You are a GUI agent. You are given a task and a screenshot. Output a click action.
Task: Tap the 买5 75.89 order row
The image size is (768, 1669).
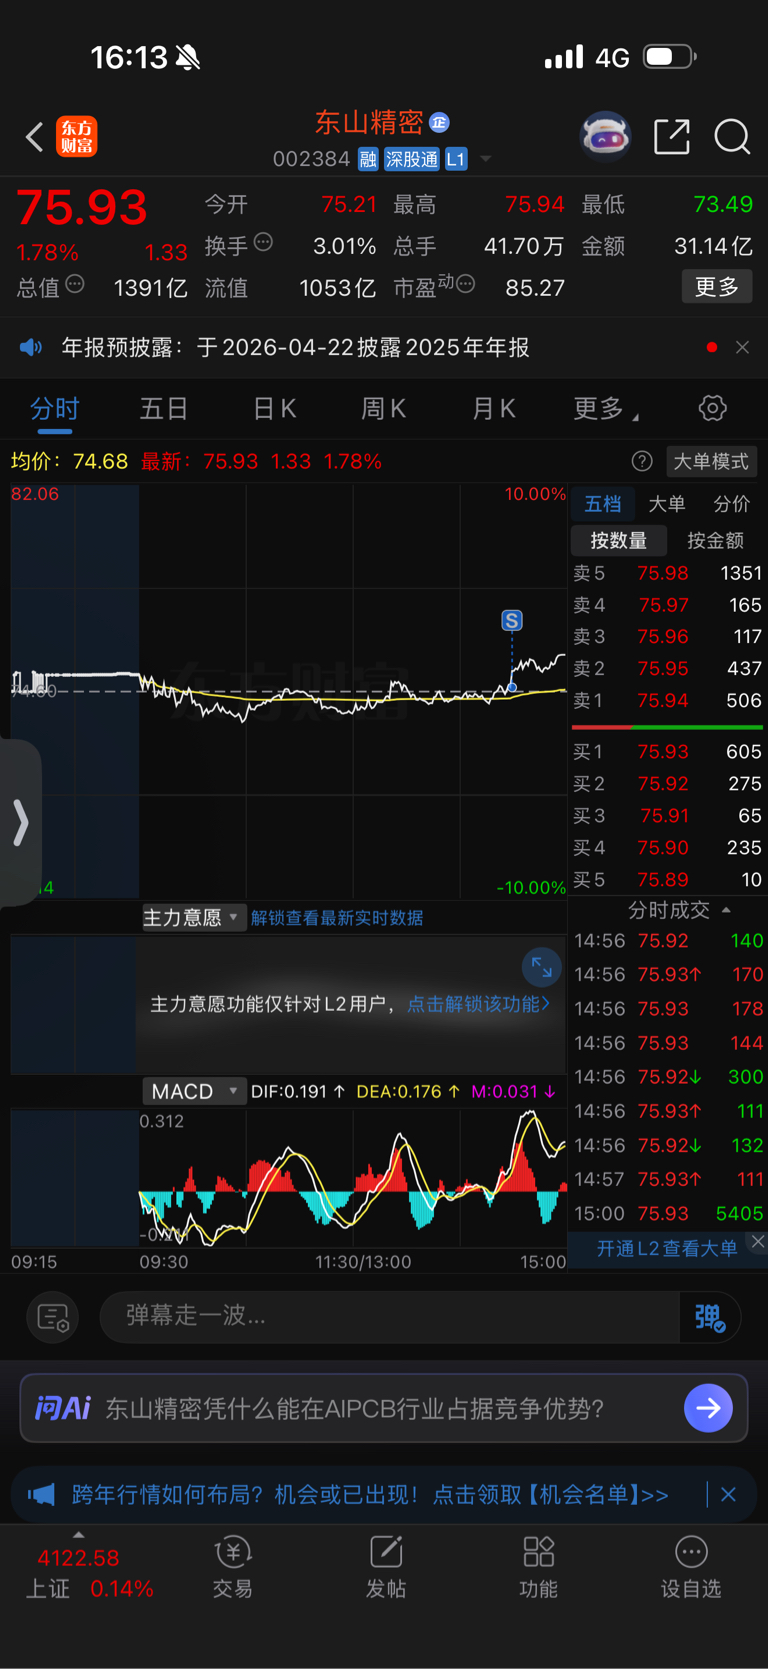click(667, 879)
